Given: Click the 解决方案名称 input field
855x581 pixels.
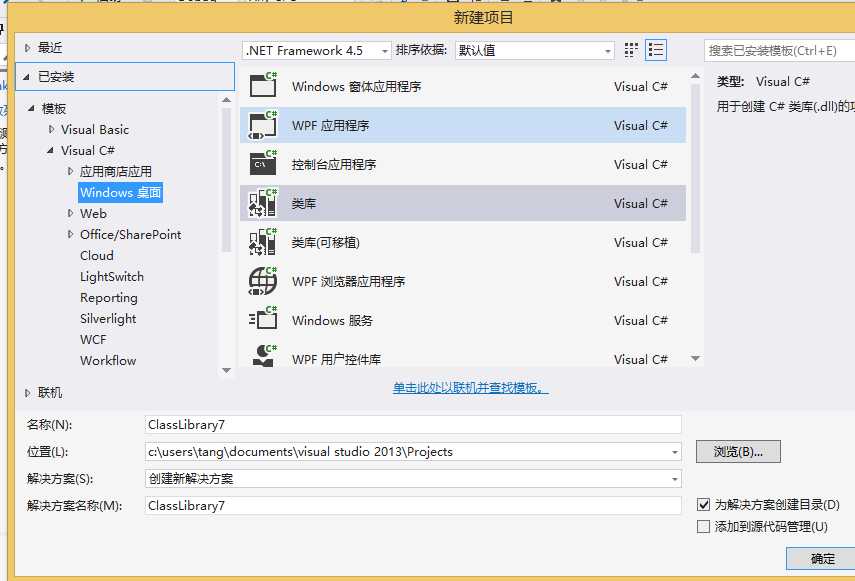Looking at the screenshot, I should point(413,505).
